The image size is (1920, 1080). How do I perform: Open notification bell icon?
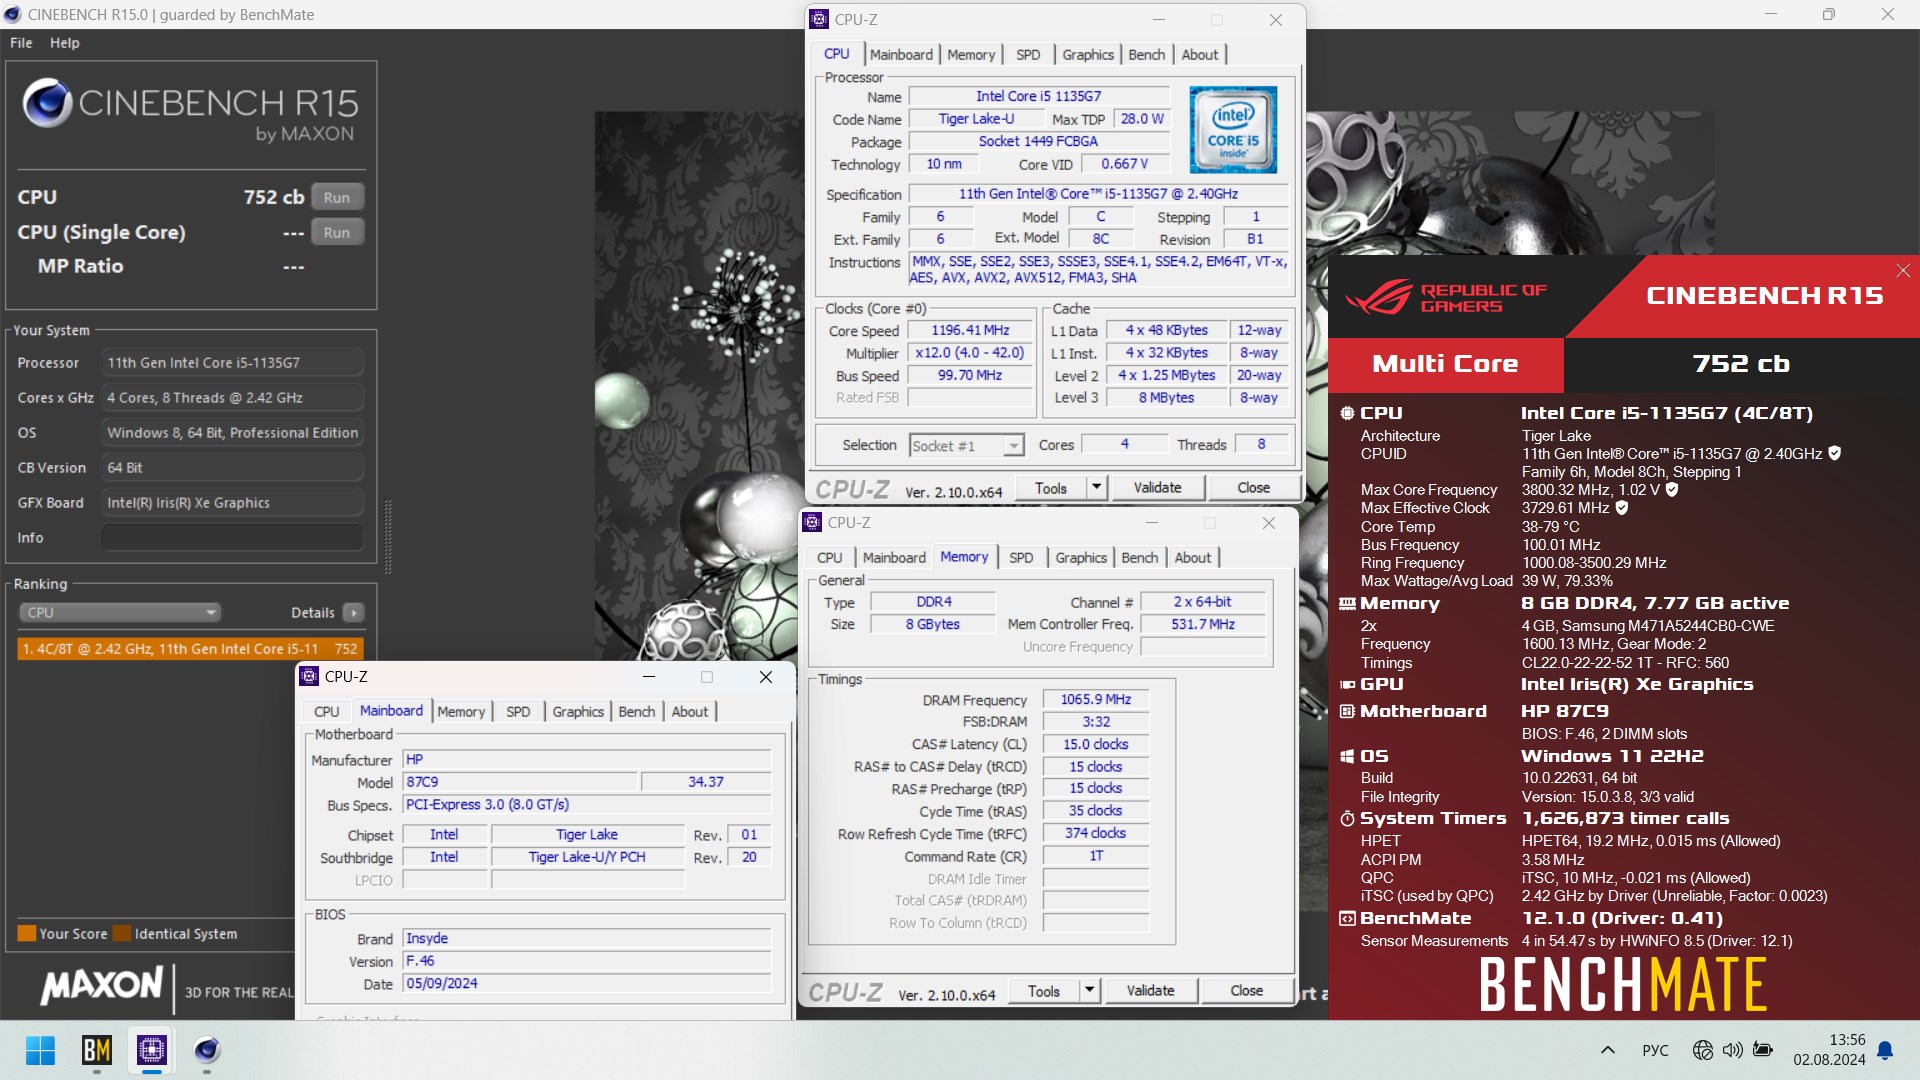1885,1050
